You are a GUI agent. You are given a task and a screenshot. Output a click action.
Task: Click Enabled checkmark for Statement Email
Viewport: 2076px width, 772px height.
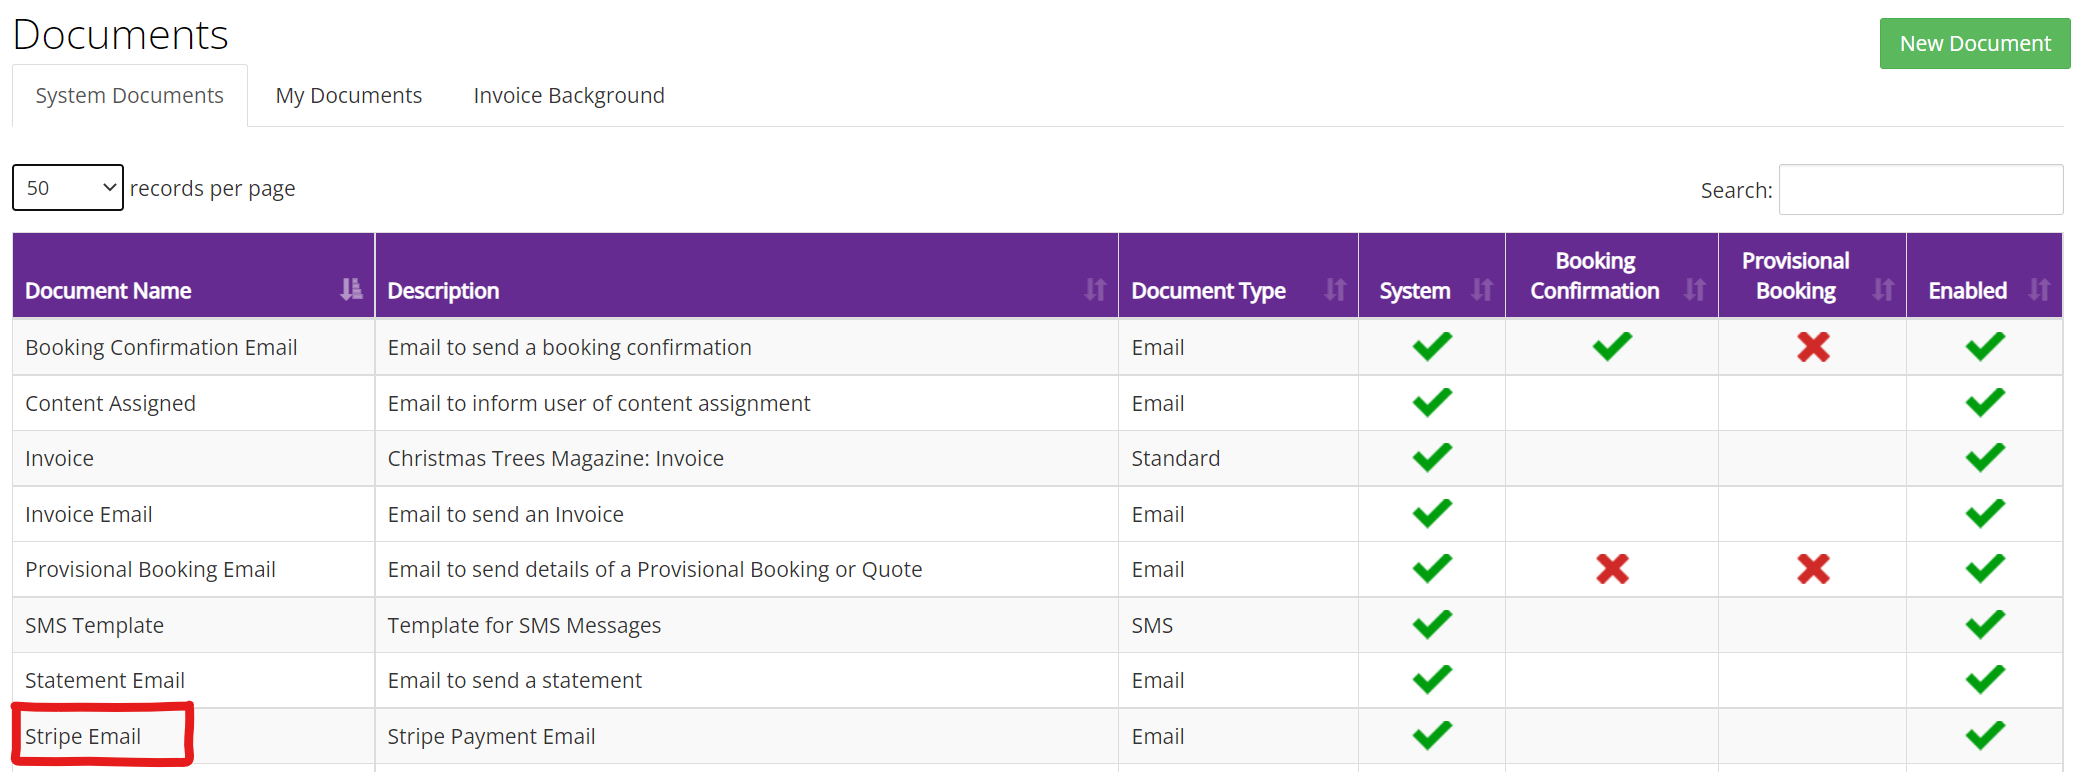[x=1985, y=680]
